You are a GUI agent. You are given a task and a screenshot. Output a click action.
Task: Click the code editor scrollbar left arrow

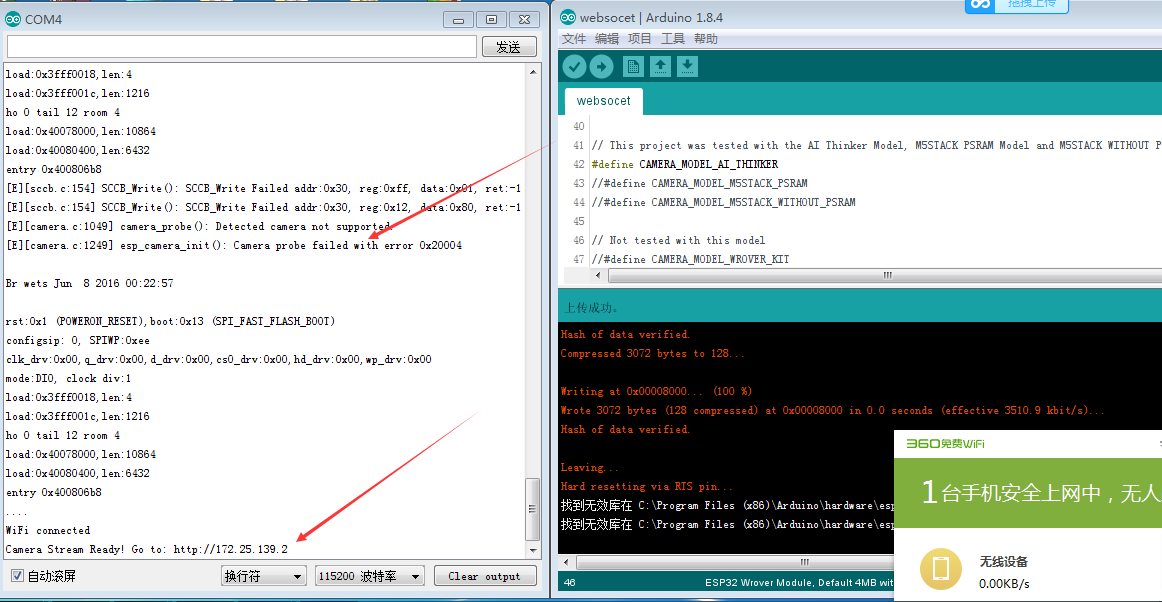[599, 275]
